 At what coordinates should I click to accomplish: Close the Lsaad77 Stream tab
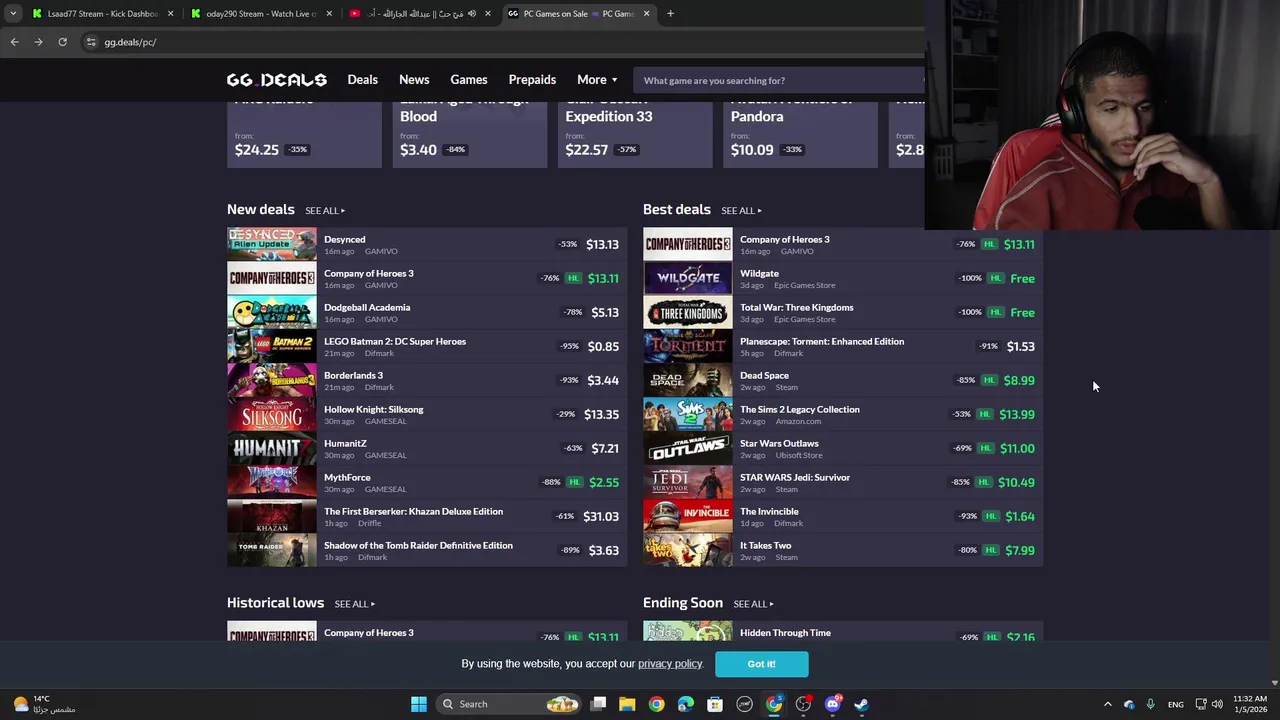coord(170,14)
